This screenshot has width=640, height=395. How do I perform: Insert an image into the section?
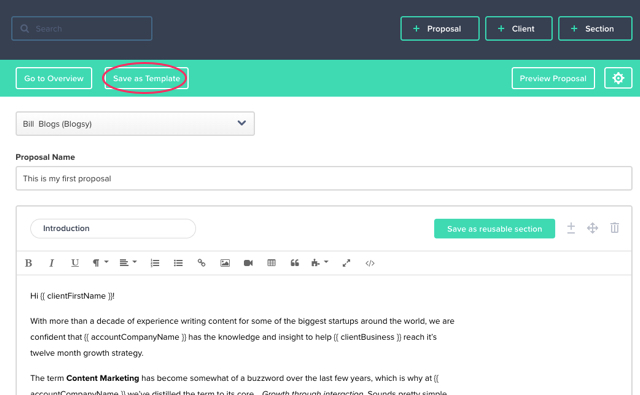click(225, 263)
